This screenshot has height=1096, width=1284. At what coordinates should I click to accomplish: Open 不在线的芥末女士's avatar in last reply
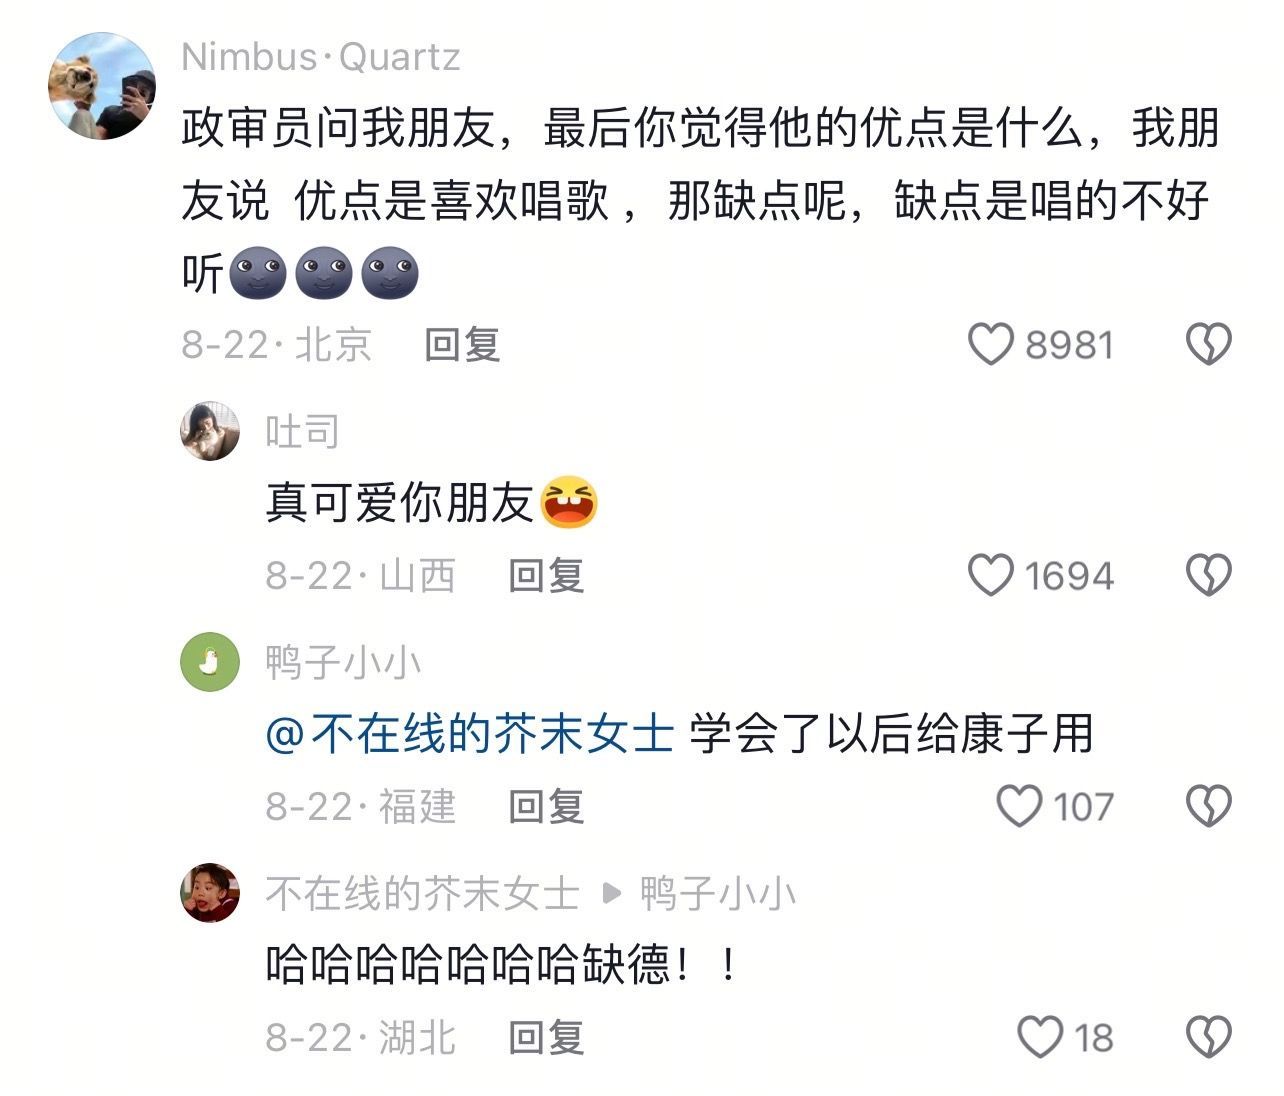click(210, 893)
